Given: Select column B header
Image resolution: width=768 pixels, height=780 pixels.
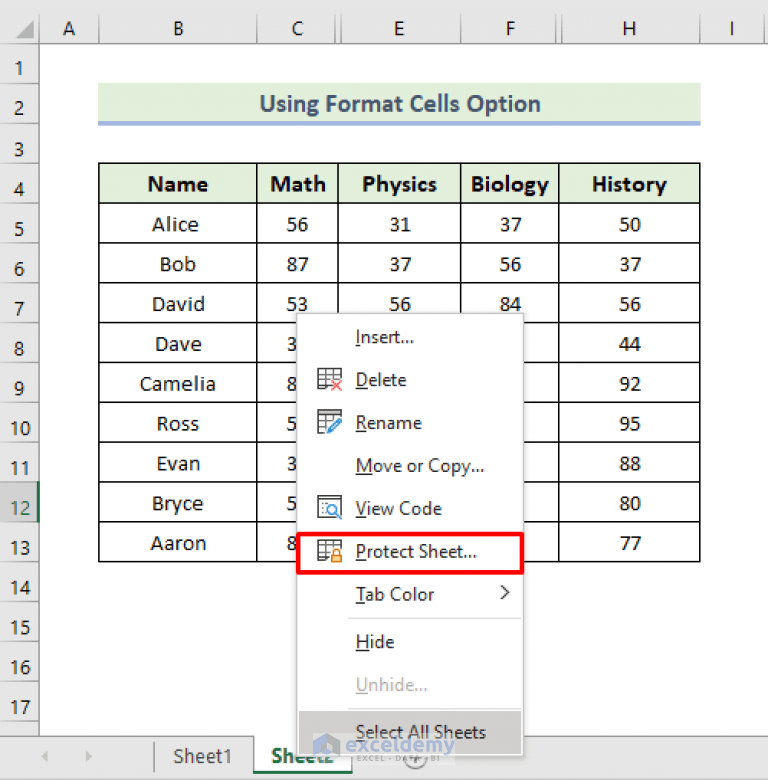Looking at the screenshot, I should pyautogui.click(x=178, y=29).
